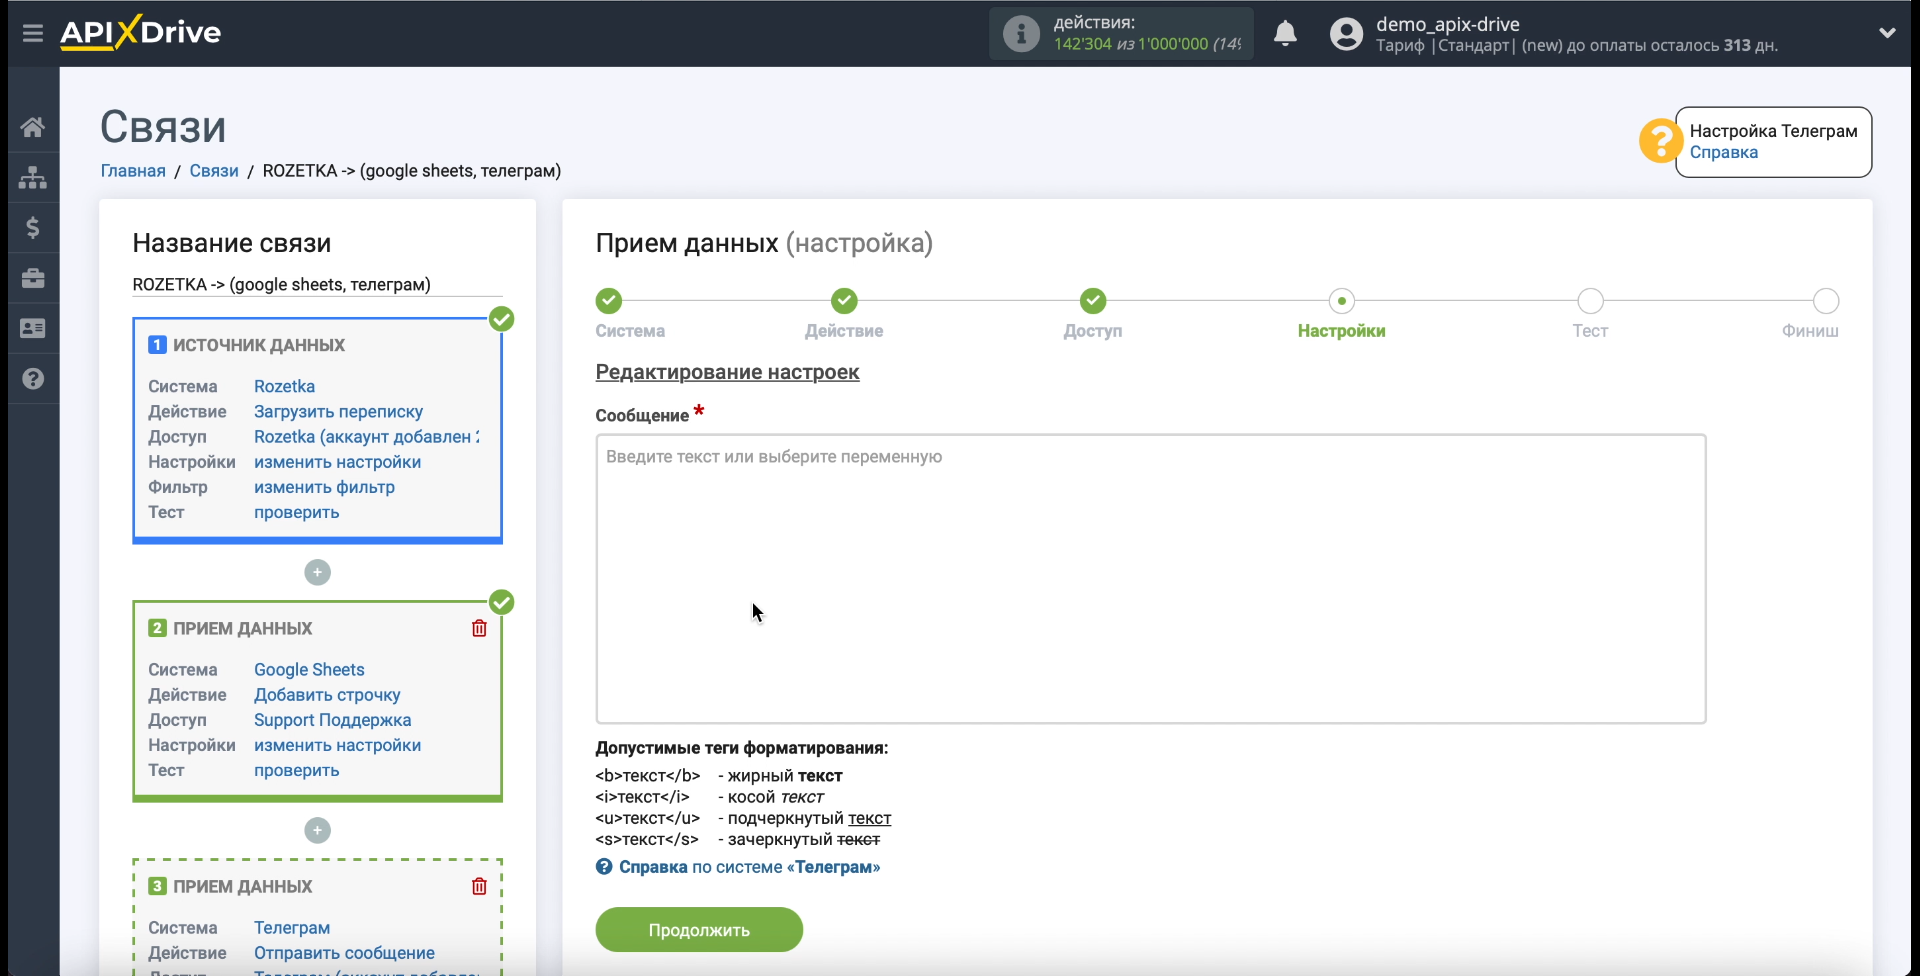Click изменить настройки in Google Sheets block
This screenshot has width=1920, height=976.
click(x=337, y=745)
